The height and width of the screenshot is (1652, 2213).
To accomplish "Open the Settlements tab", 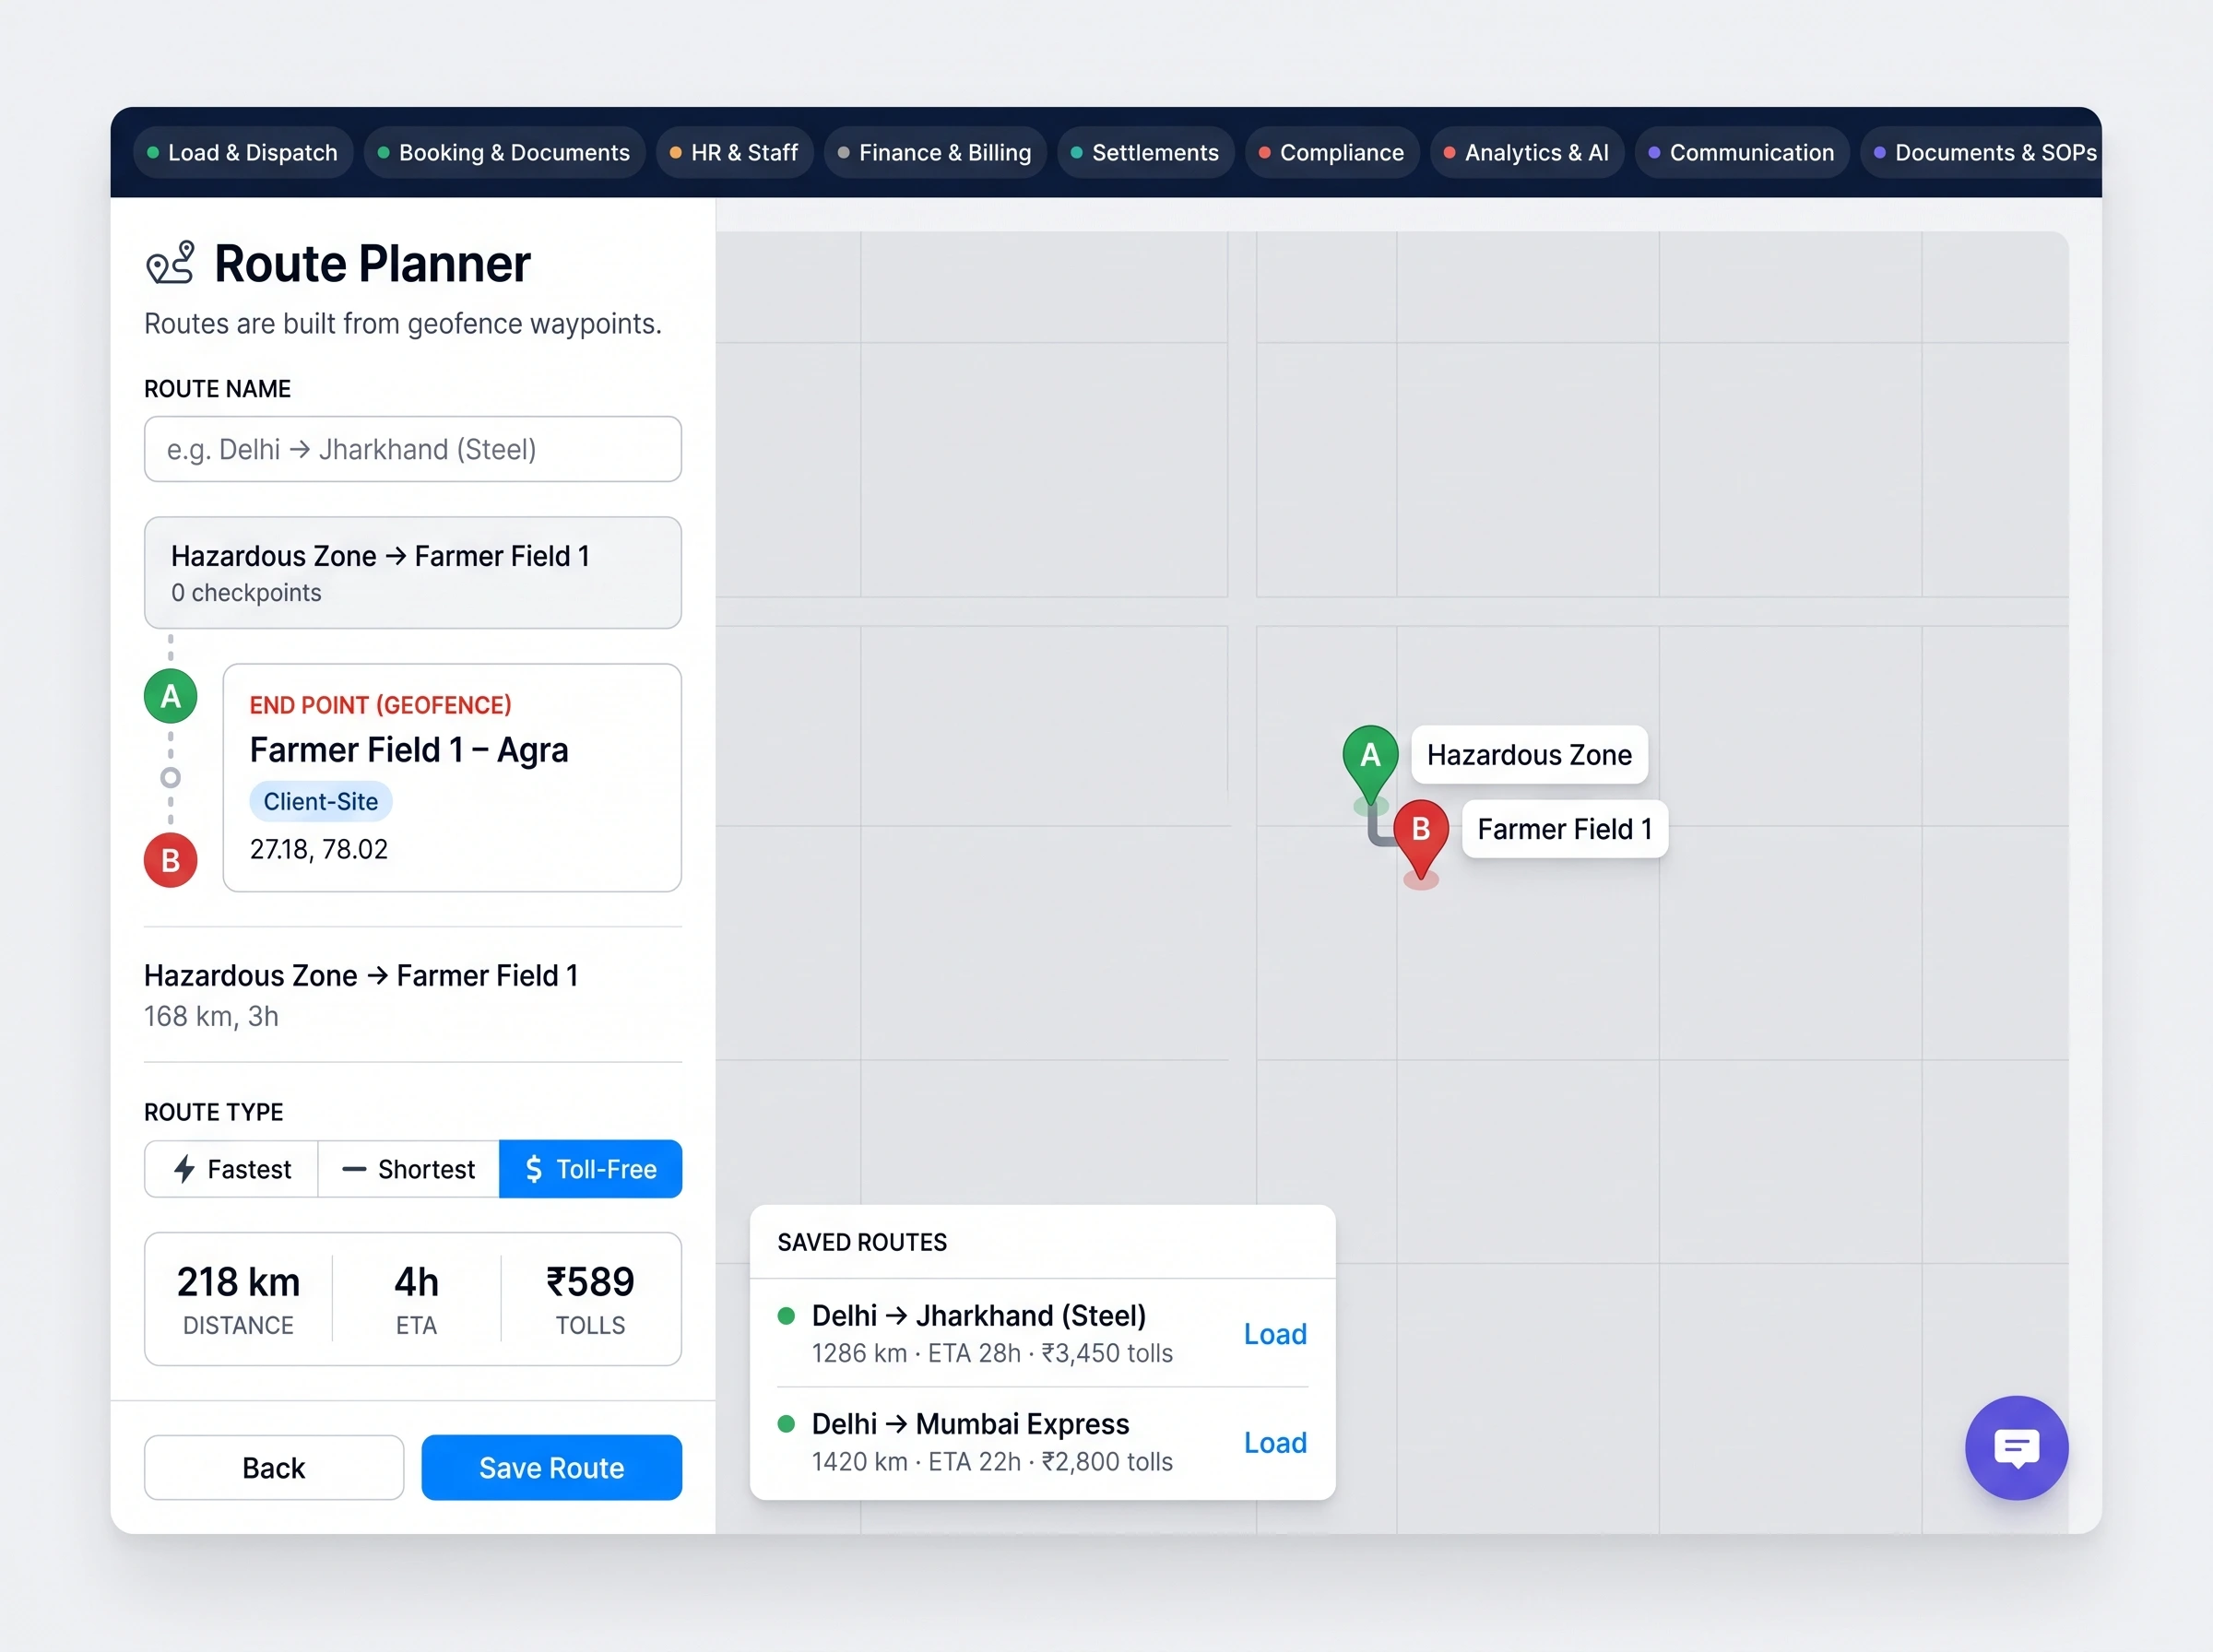I will coord(1145,152).
